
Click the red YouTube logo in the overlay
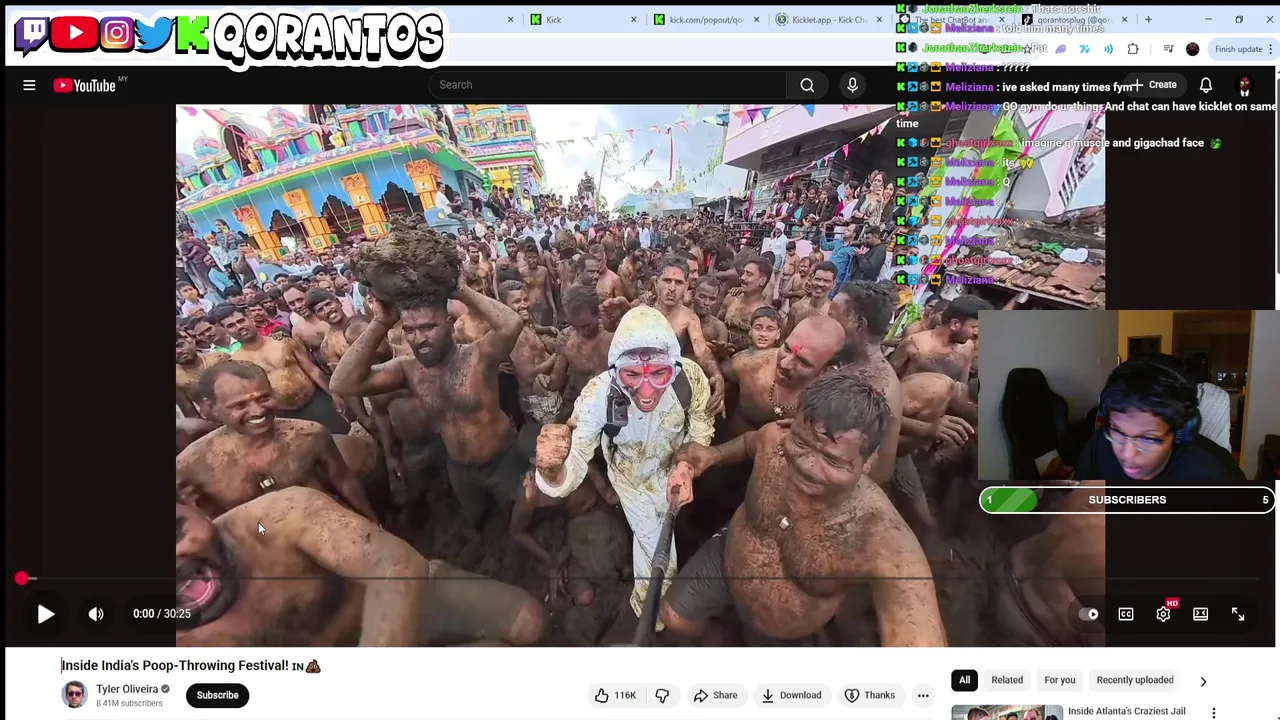(x=75, y=33)
